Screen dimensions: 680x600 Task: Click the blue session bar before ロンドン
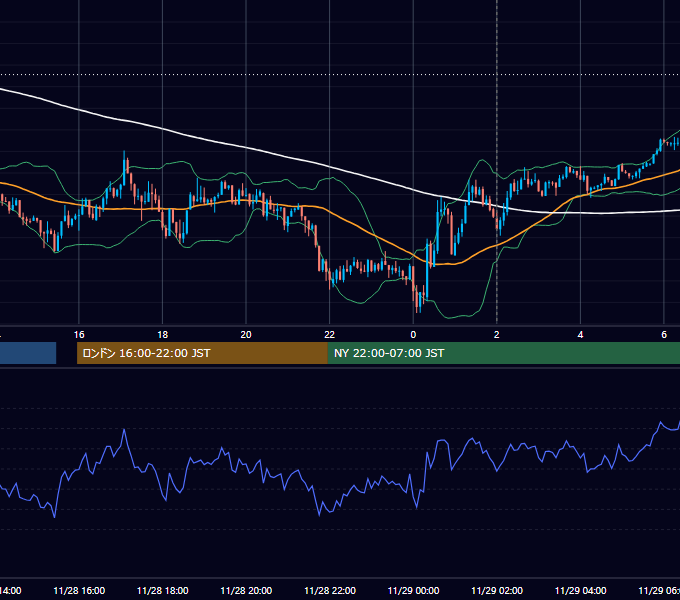tap(28, 353)
